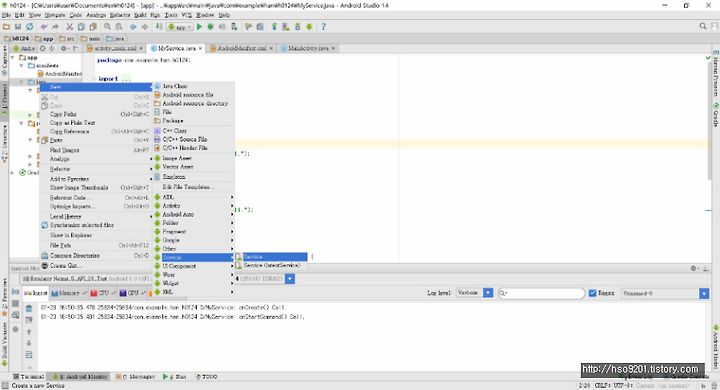Open the Refactor menu in menu bar
The image size is (720, 390).
point(120,15)
